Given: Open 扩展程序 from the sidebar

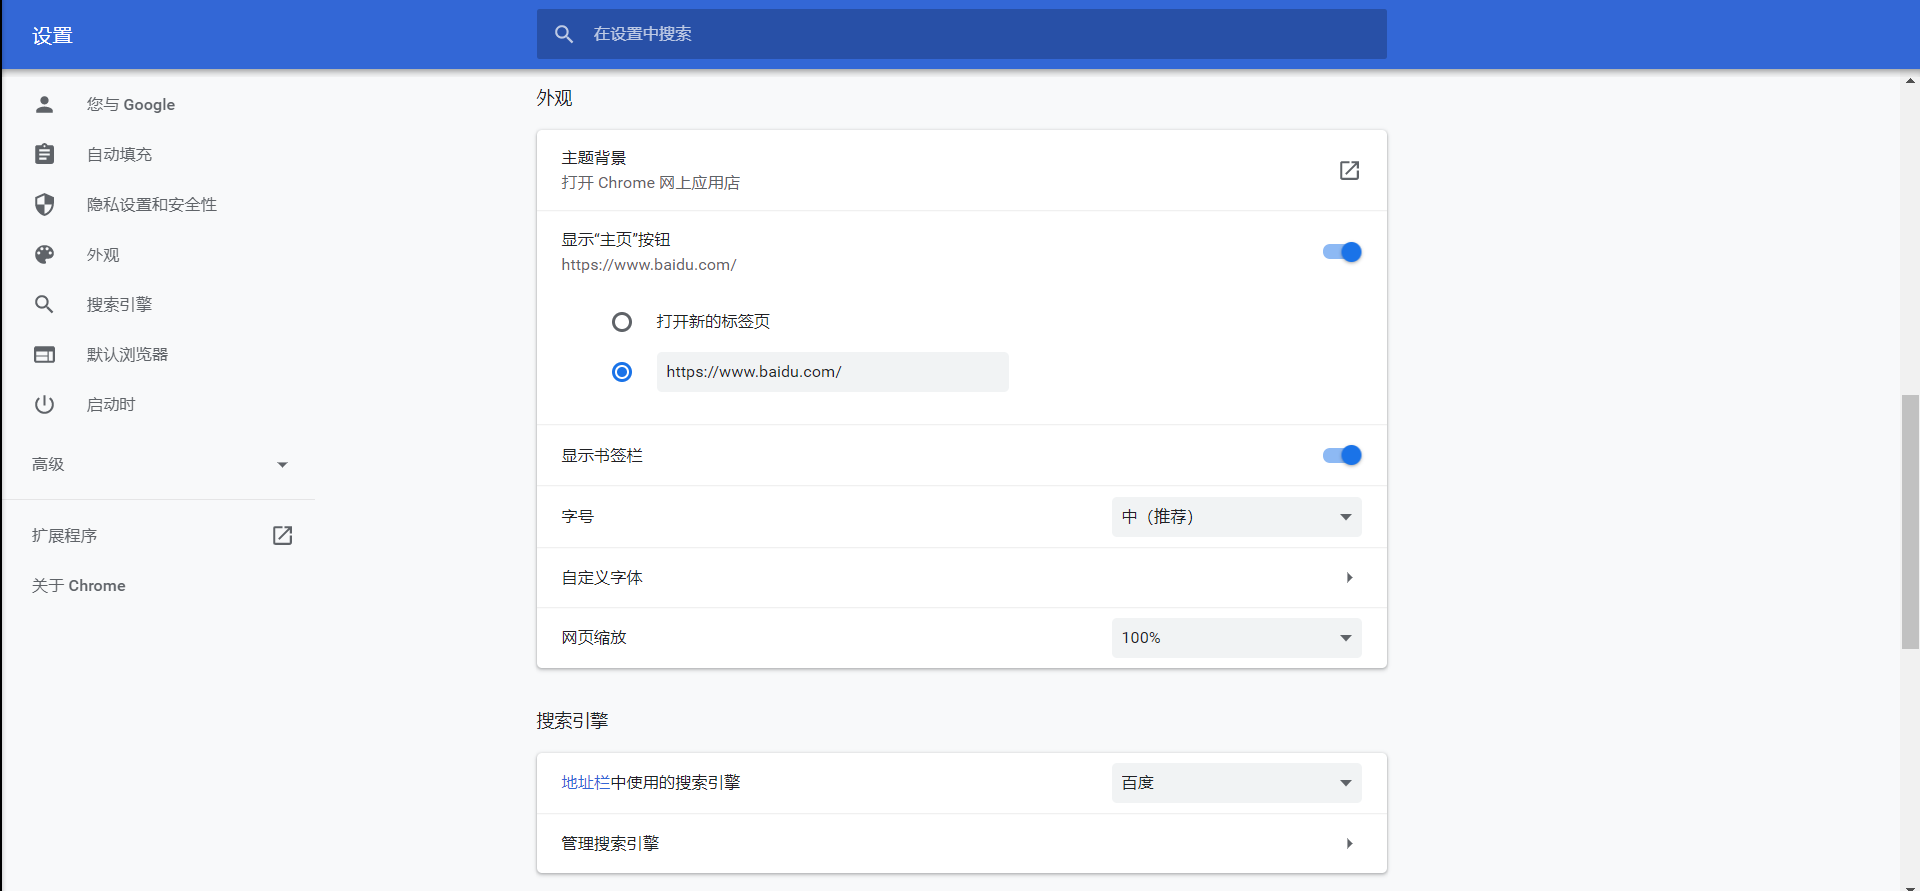Looking at the screenshot, I should 65,536.
